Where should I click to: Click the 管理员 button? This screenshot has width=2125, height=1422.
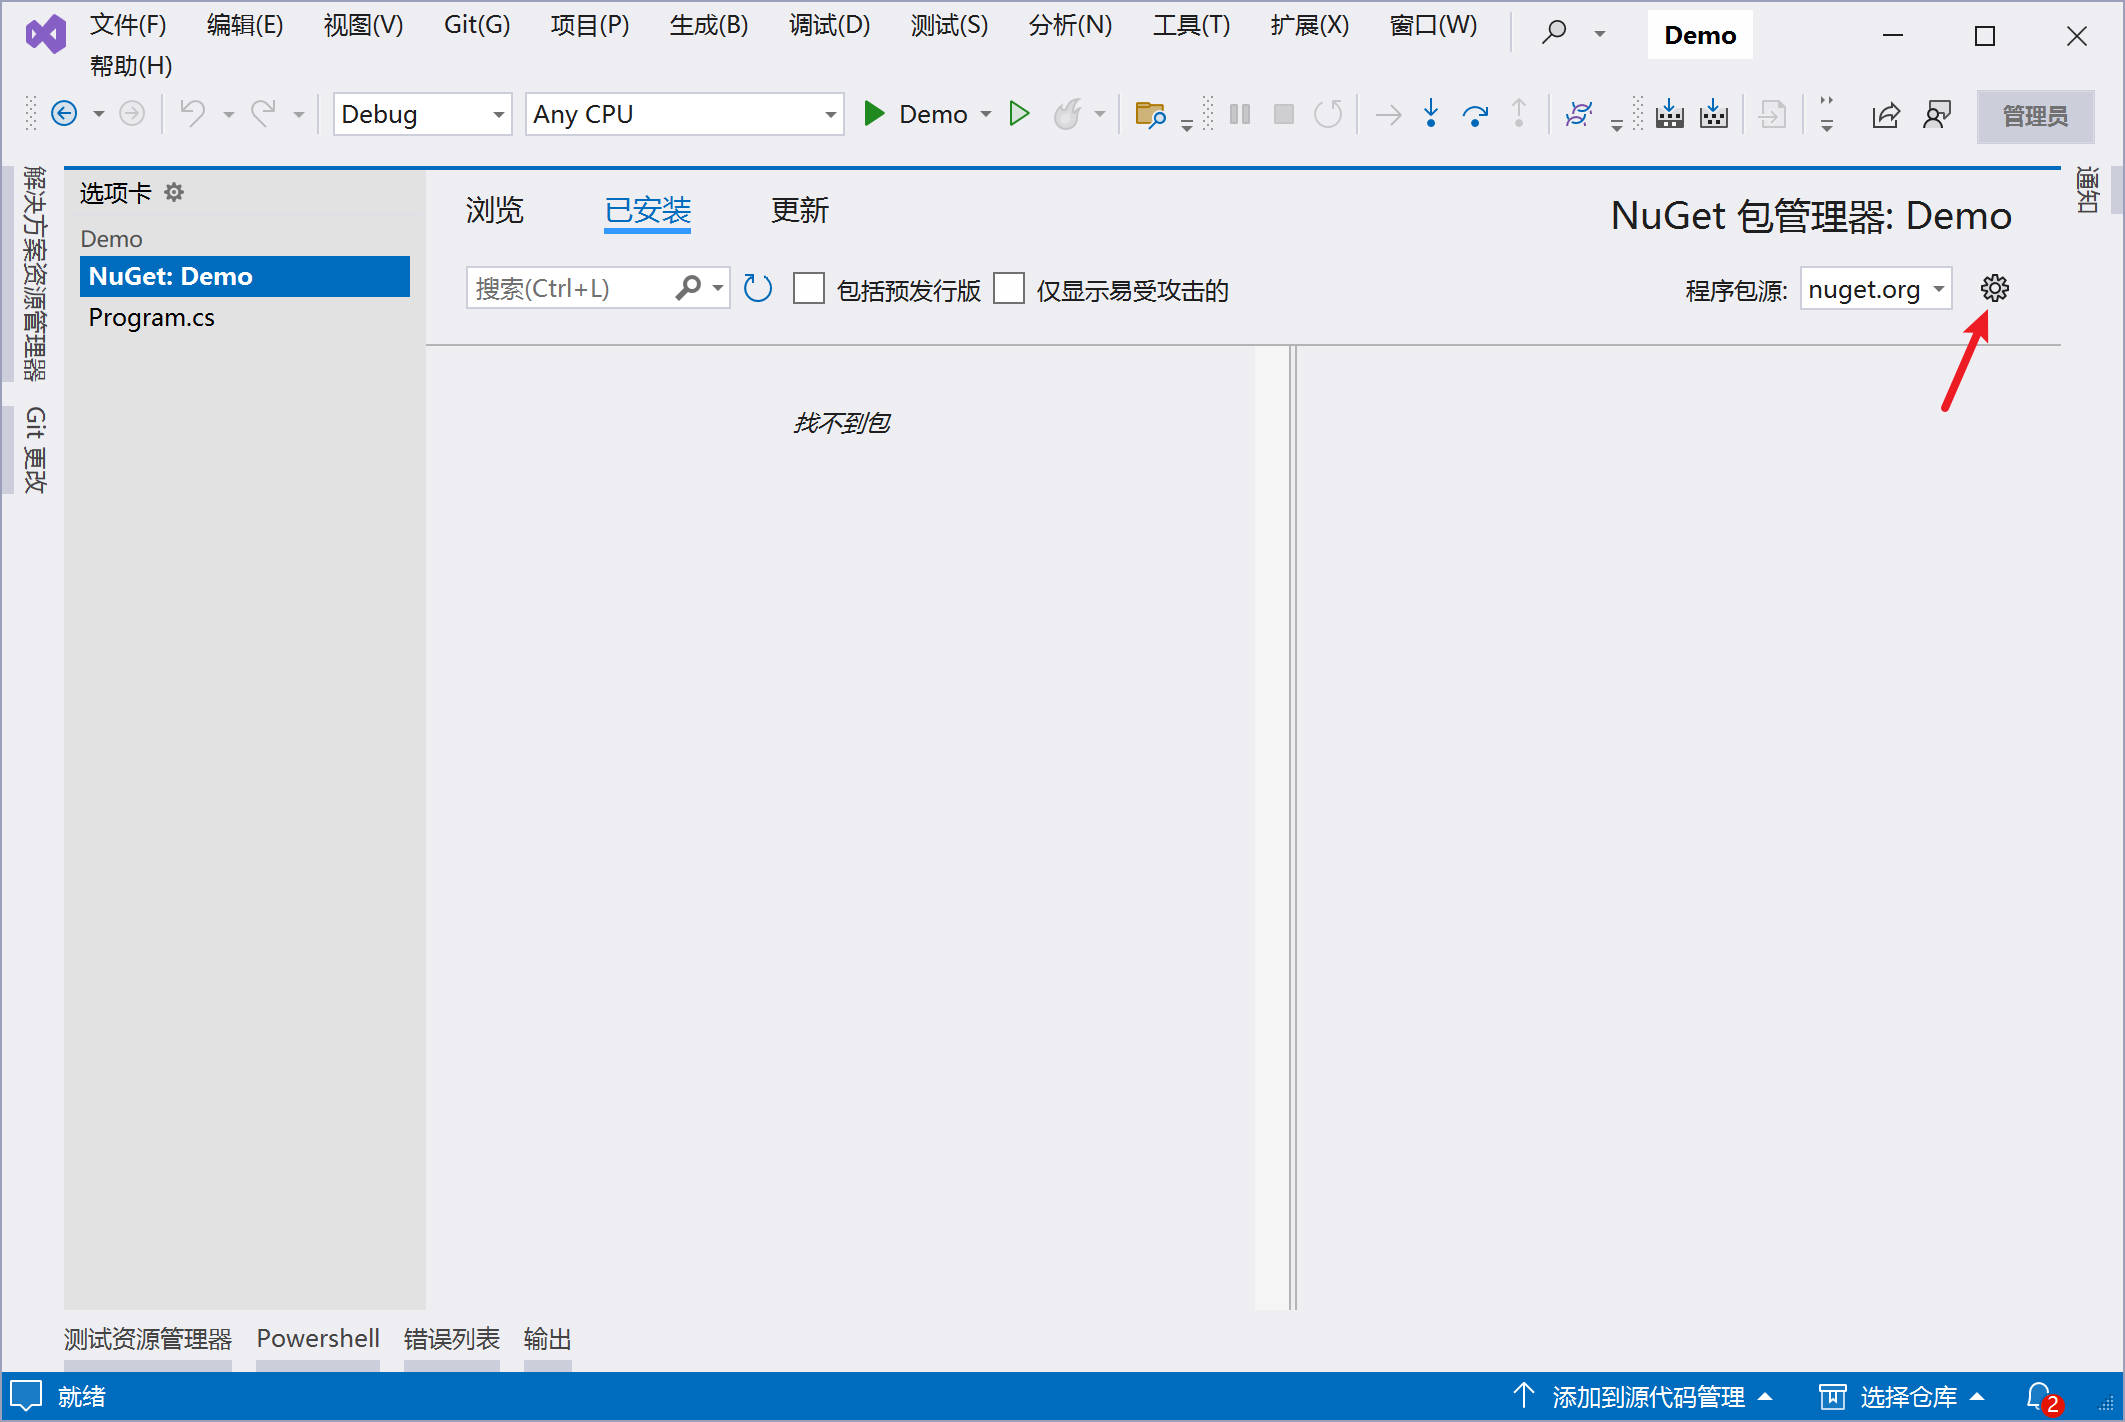(2035, 116)
